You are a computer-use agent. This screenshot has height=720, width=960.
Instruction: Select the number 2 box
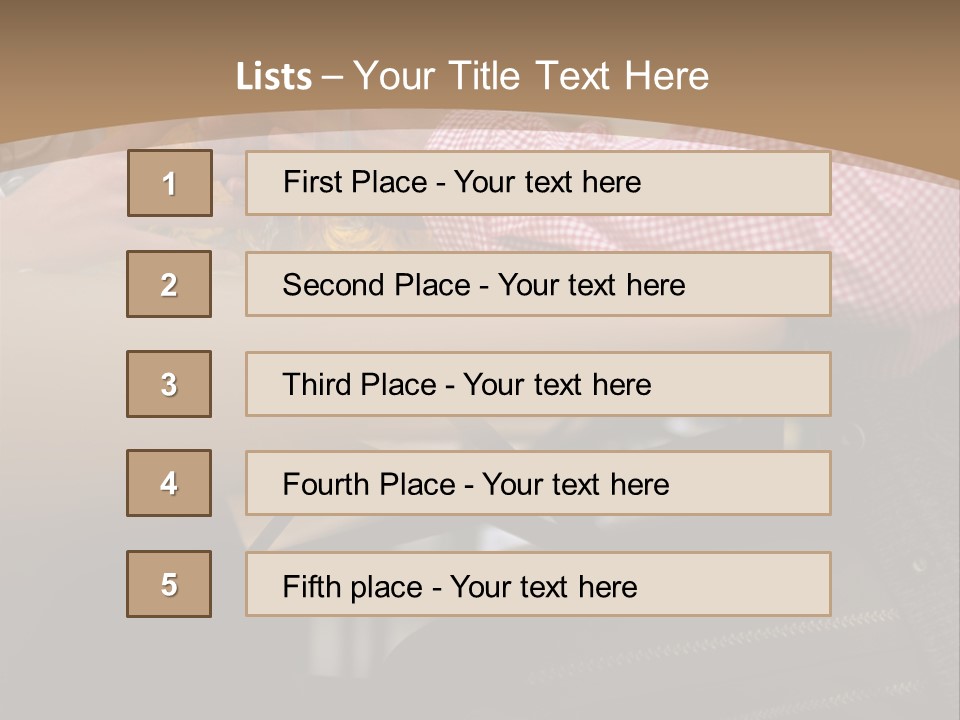click(x=169, y=284)
